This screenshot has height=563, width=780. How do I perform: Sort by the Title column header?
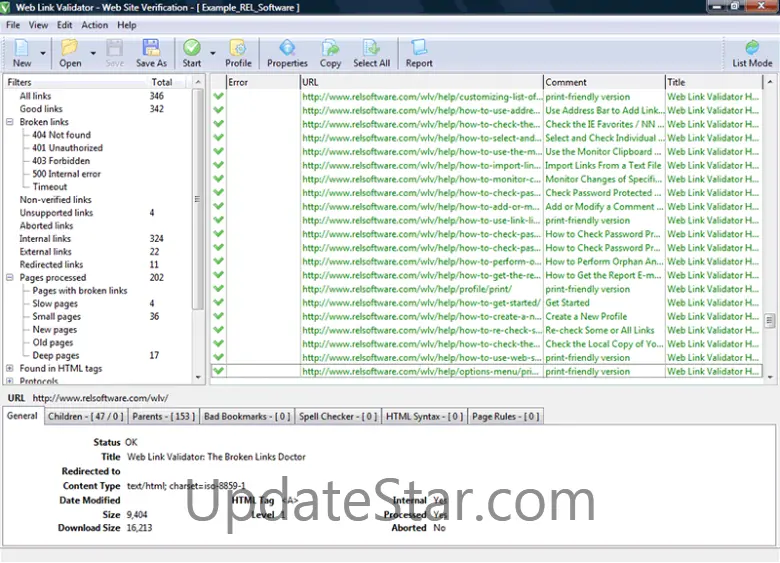(713, 82)
